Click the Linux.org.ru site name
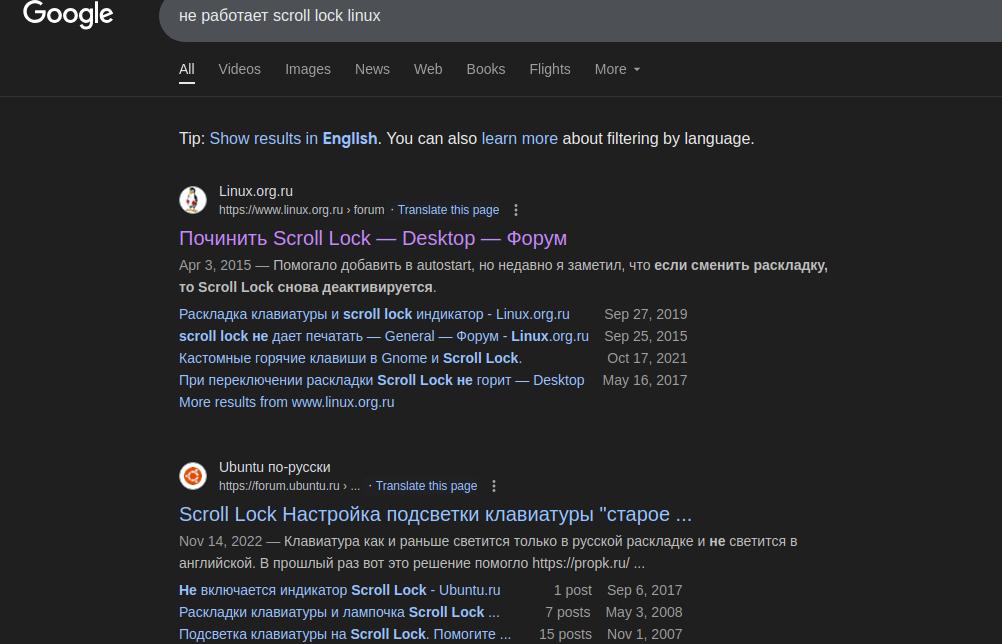Screen dimensions: 1002x644 click(256, 191)
